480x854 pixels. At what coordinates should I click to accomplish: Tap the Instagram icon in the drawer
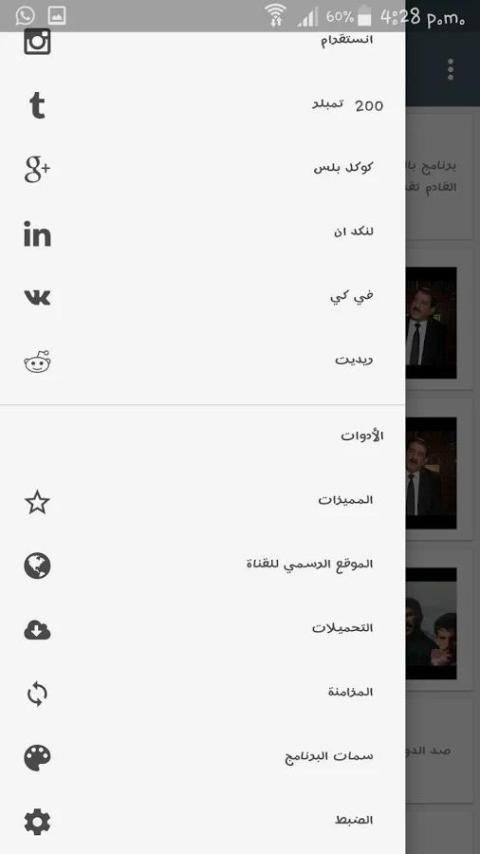click(x=37, y=42)
